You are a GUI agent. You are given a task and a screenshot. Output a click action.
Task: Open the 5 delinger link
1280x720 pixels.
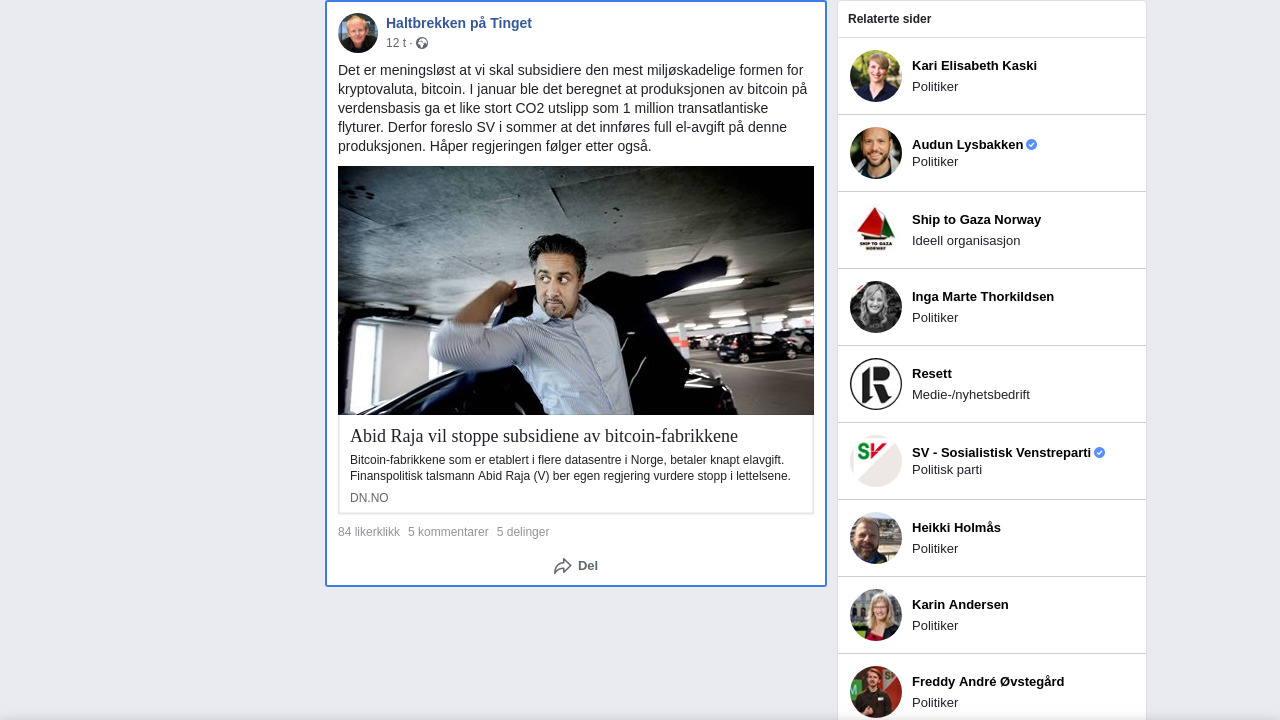[x=523, y=532]
